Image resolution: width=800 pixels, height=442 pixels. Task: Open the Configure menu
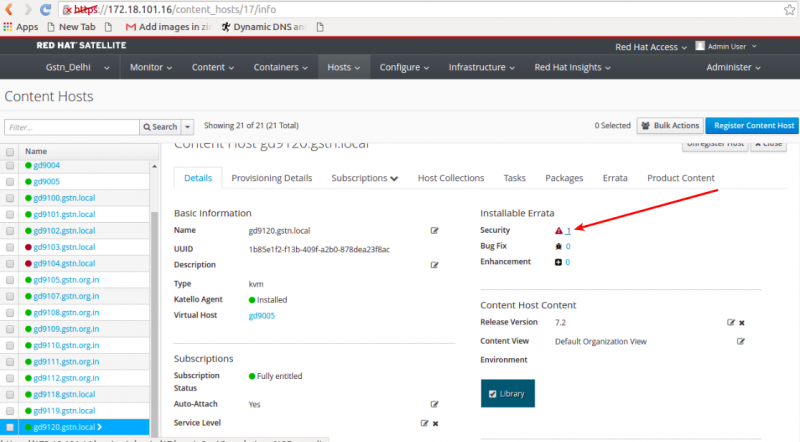pos(404,67)
